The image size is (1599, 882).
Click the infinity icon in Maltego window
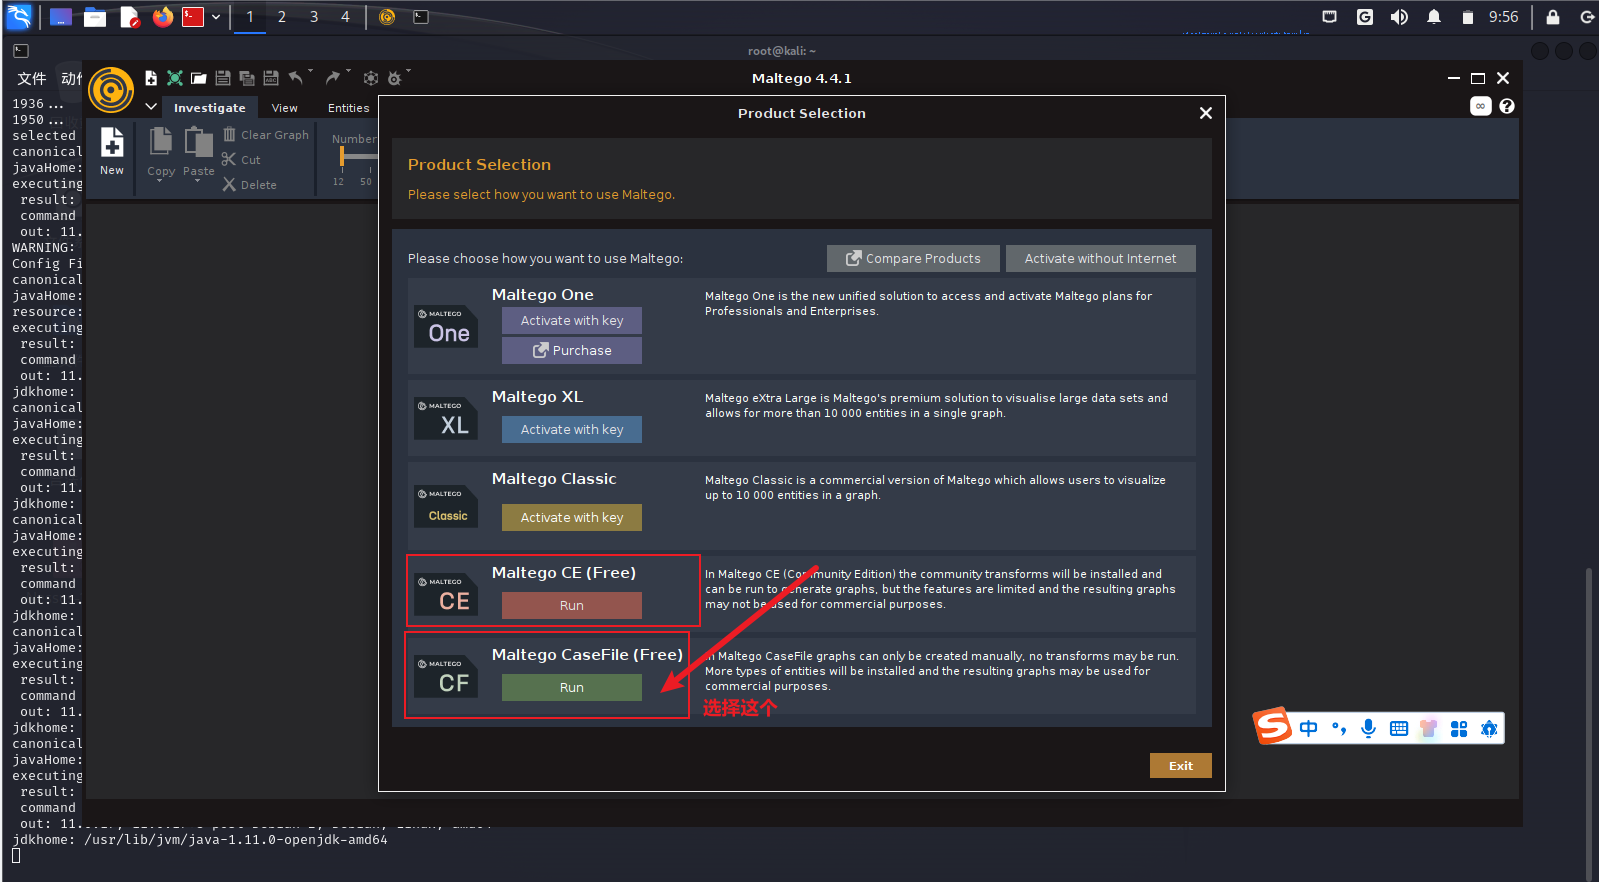pyautogui.click(x=1481, y=106)
